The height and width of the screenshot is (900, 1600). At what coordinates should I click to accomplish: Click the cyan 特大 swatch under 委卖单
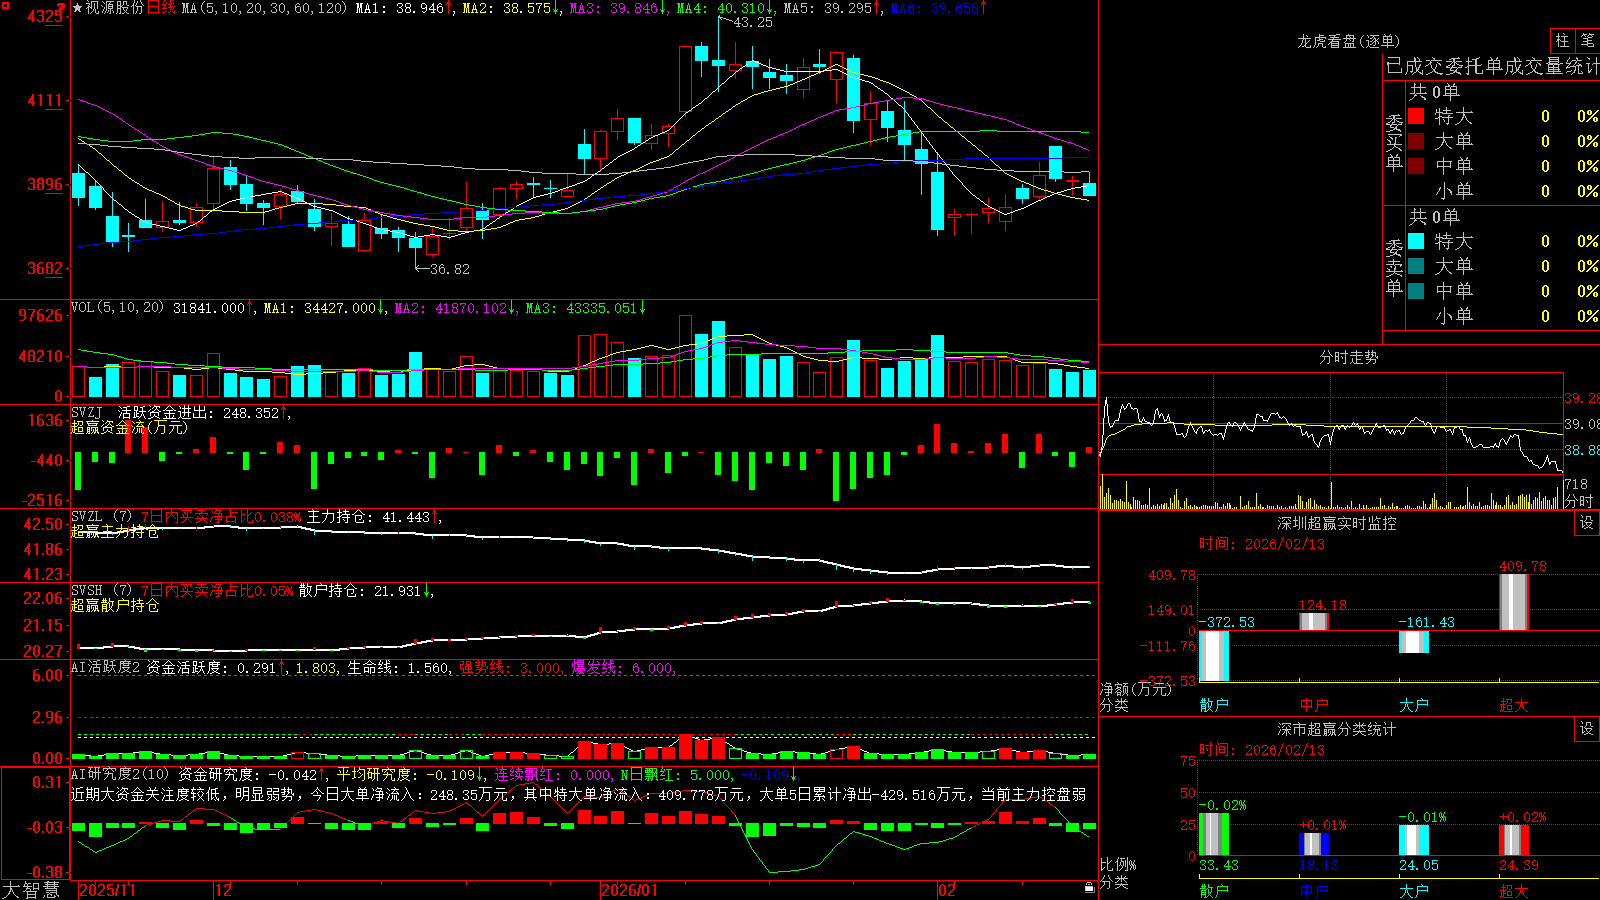point(1416,241)
